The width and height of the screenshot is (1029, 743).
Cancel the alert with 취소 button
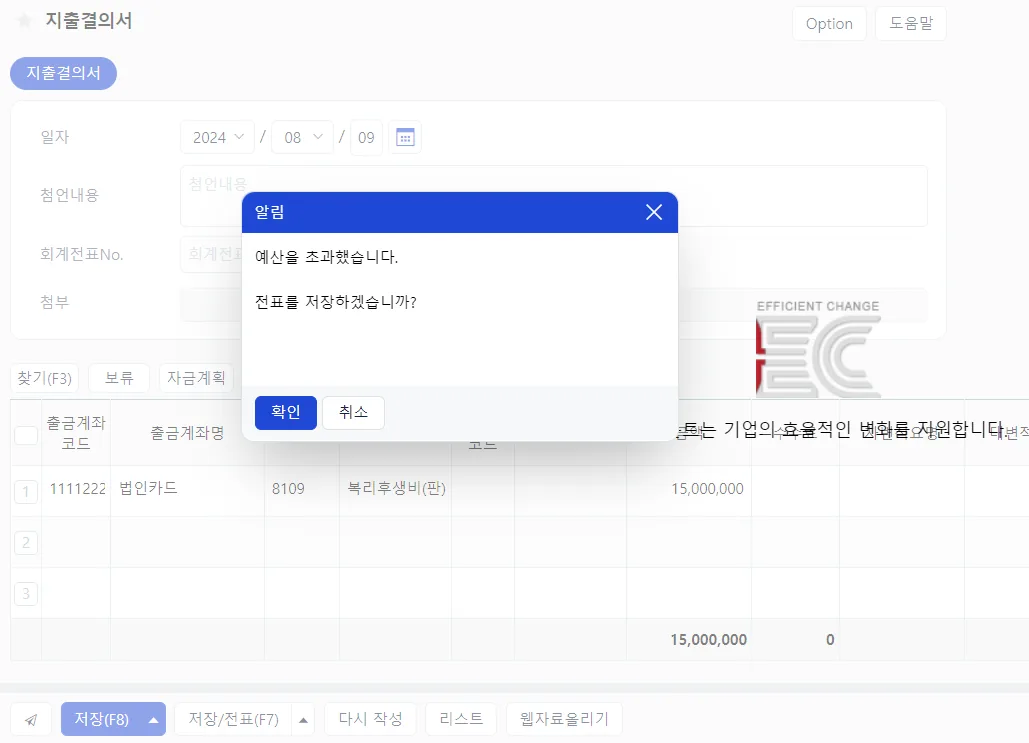pos(353,413)
